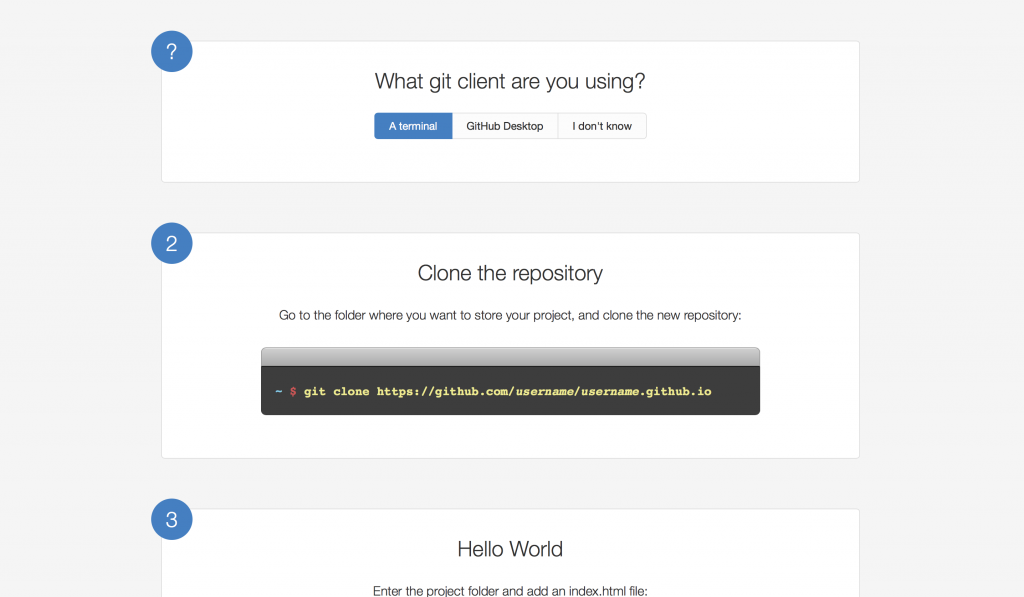
Task: Click the "Hello World" heading
Action: pos(510,549)
